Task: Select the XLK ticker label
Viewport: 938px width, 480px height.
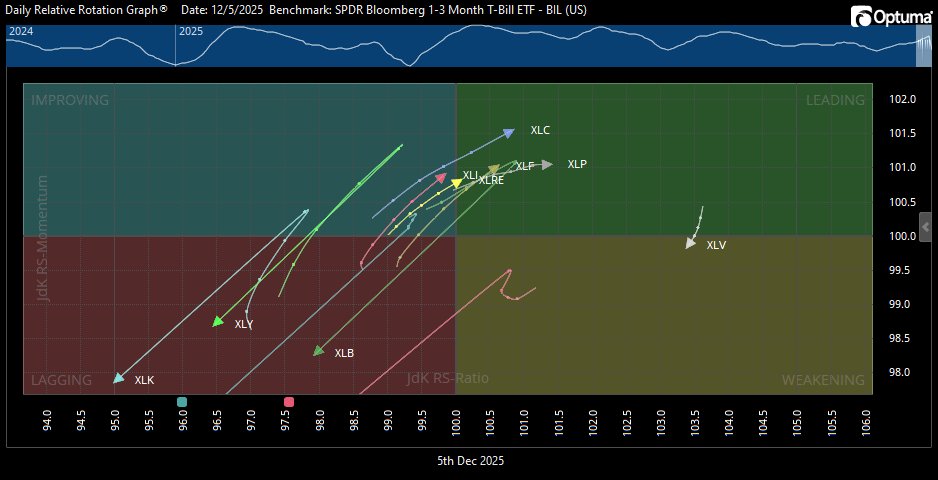Action: point(144,379)
